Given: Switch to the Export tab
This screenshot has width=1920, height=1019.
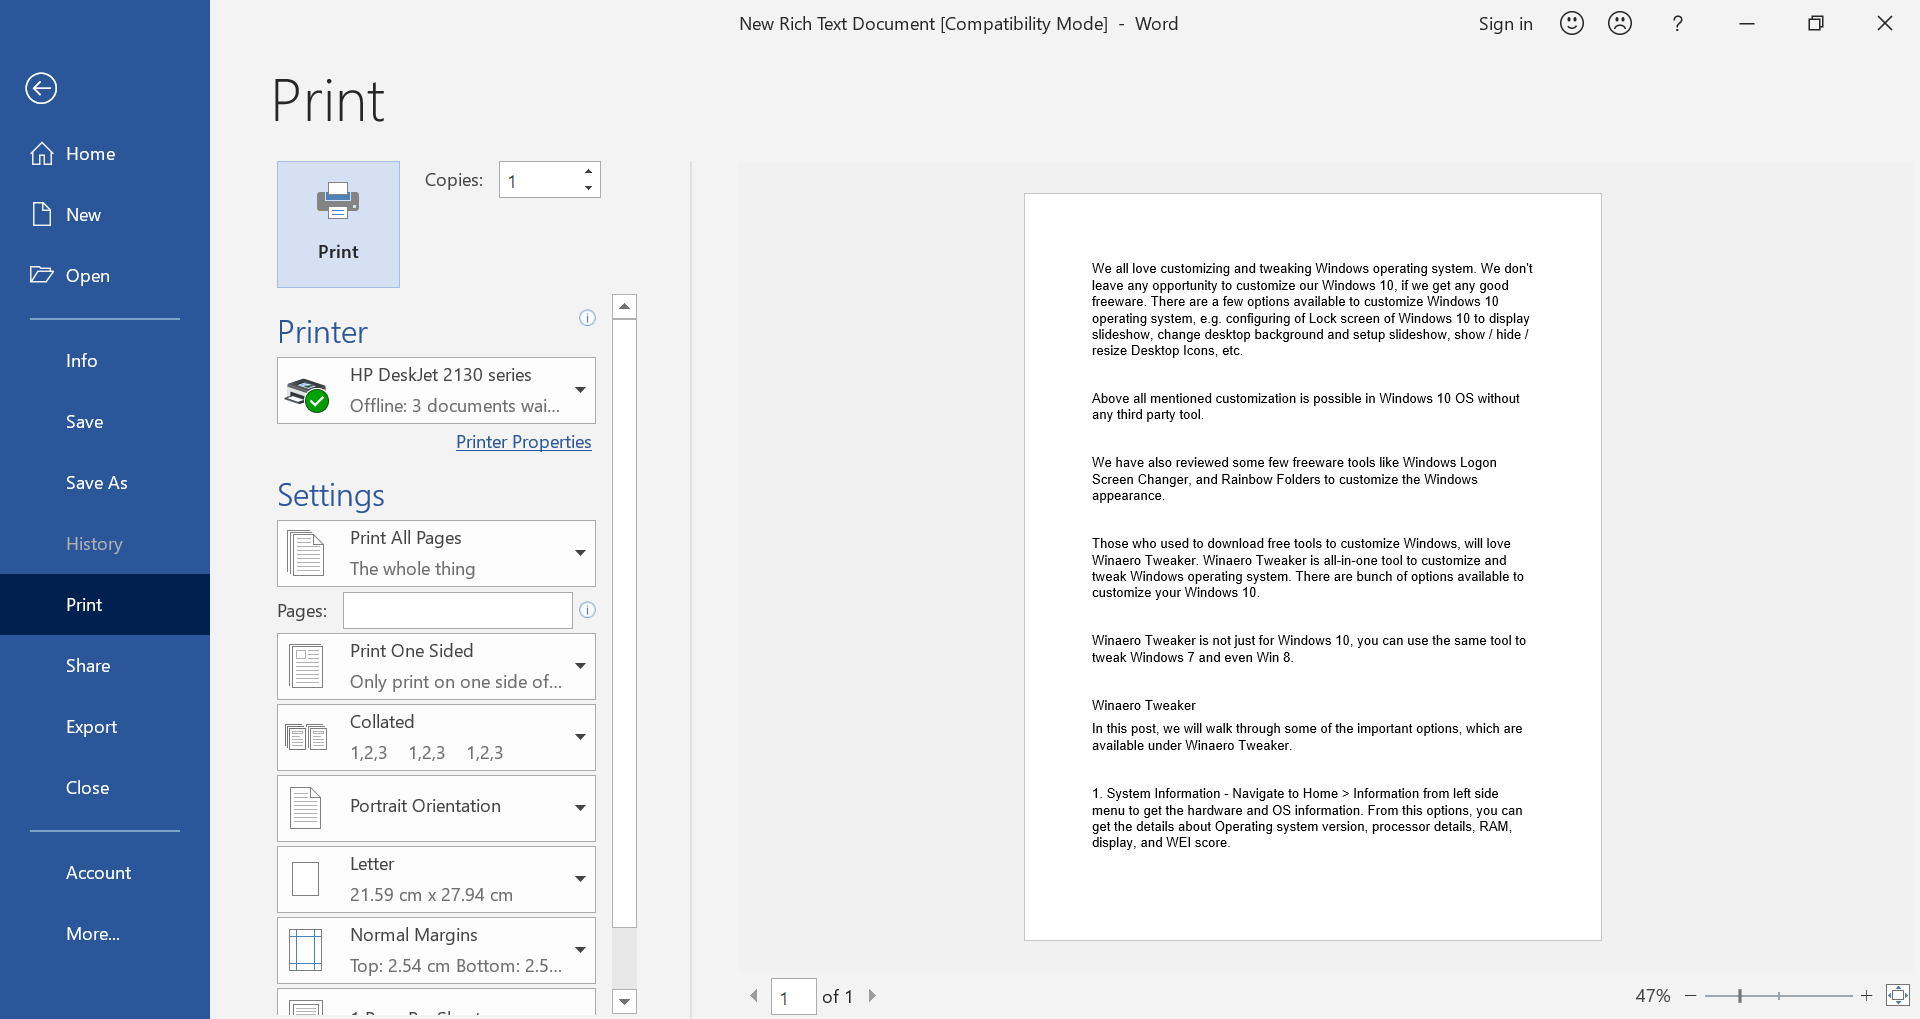Looking at the screenshot, I should click(92, 726).
